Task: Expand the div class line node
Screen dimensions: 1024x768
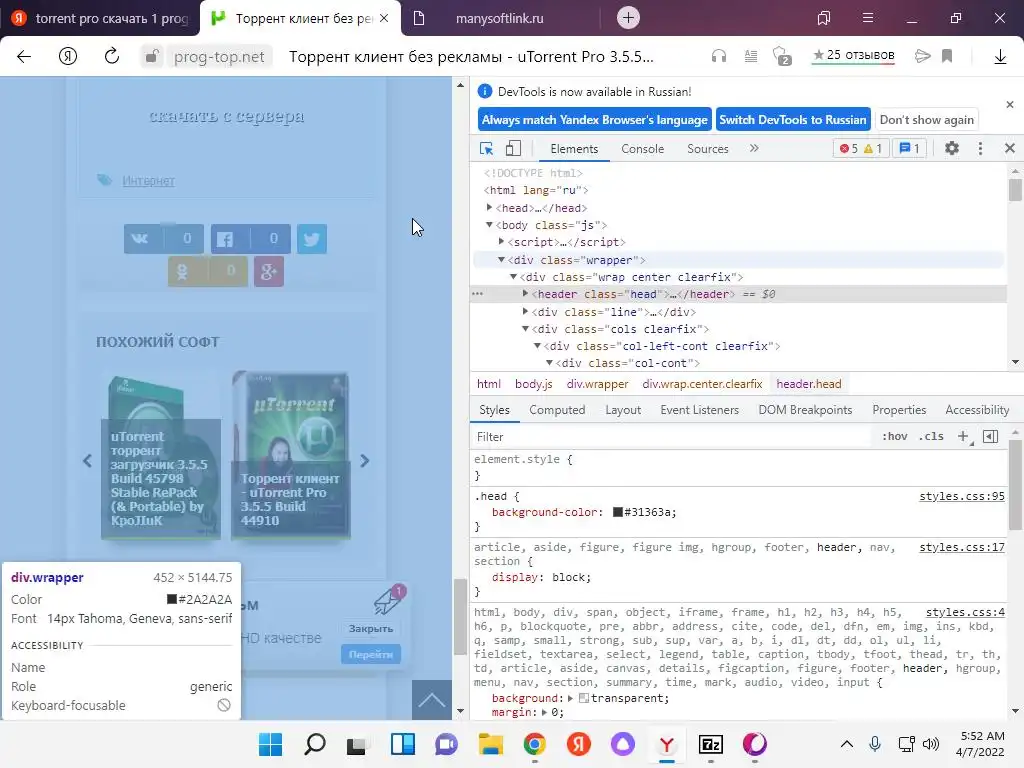Action: 525,312
